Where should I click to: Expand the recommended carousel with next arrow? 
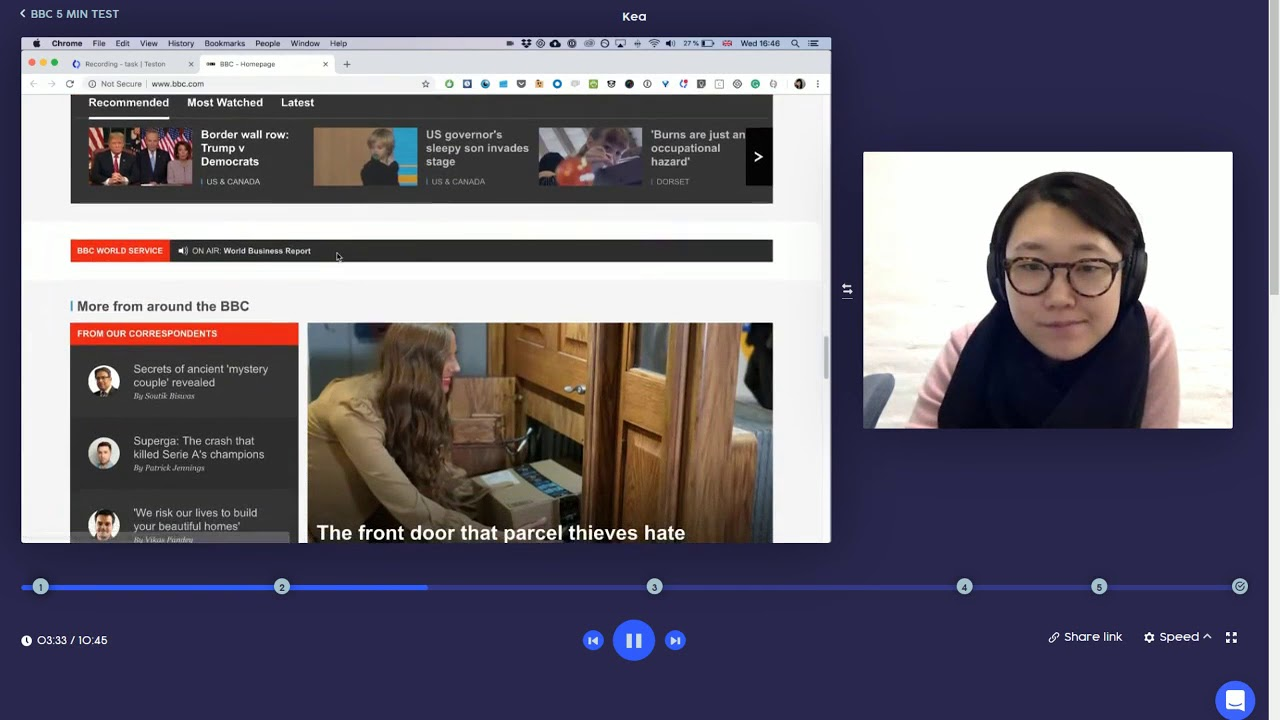(758, 157)
